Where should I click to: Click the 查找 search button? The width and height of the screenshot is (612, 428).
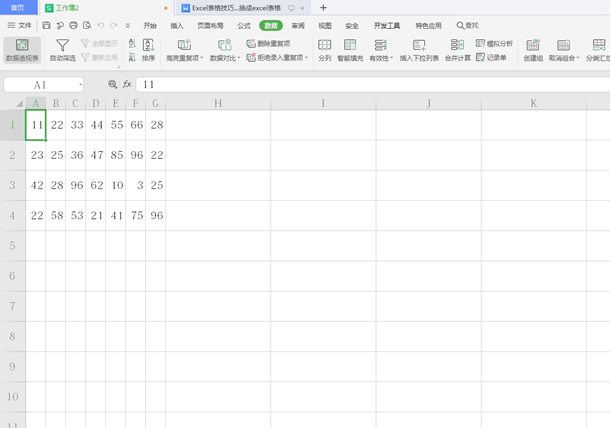468,26
